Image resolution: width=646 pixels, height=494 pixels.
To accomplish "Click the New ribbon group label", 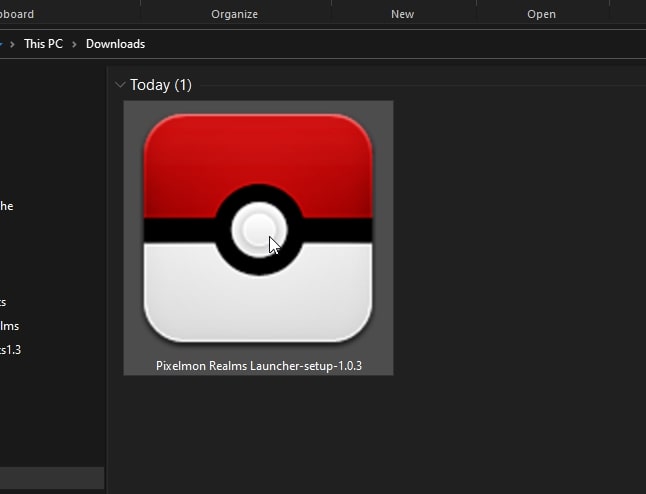I will click(x=402, y=14).
